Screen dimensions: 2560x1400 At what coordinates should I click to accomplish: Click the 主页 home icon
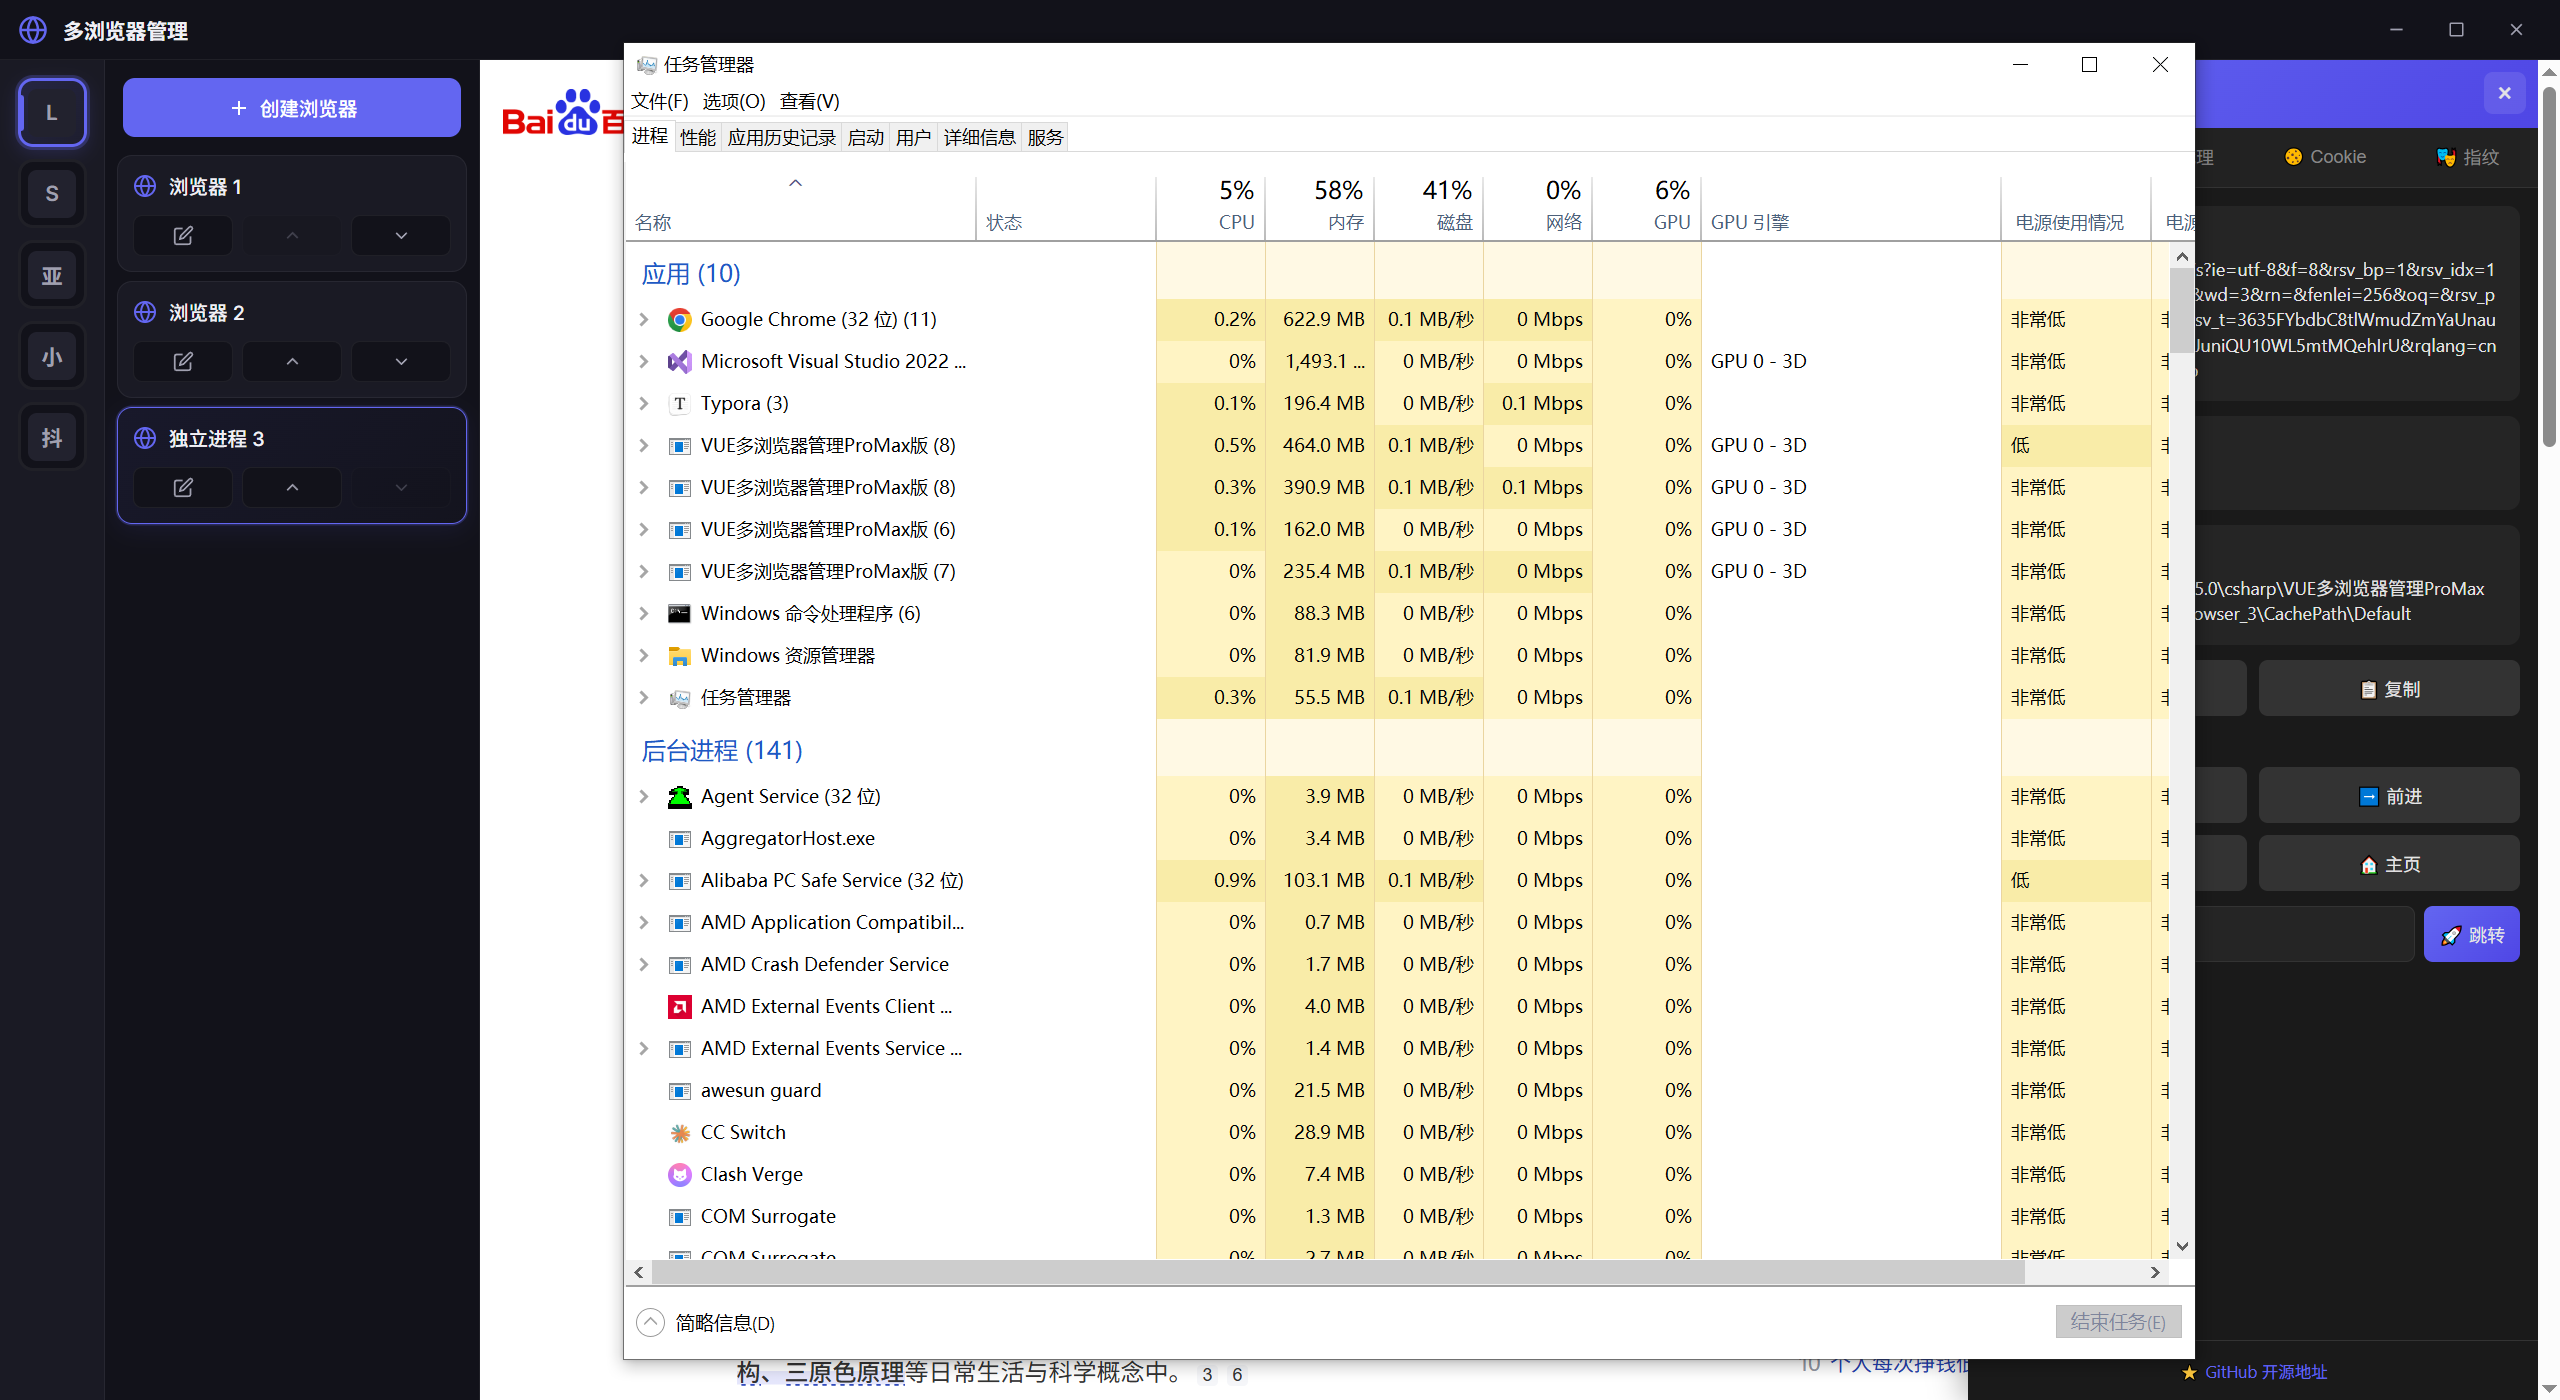[2368, 863]
